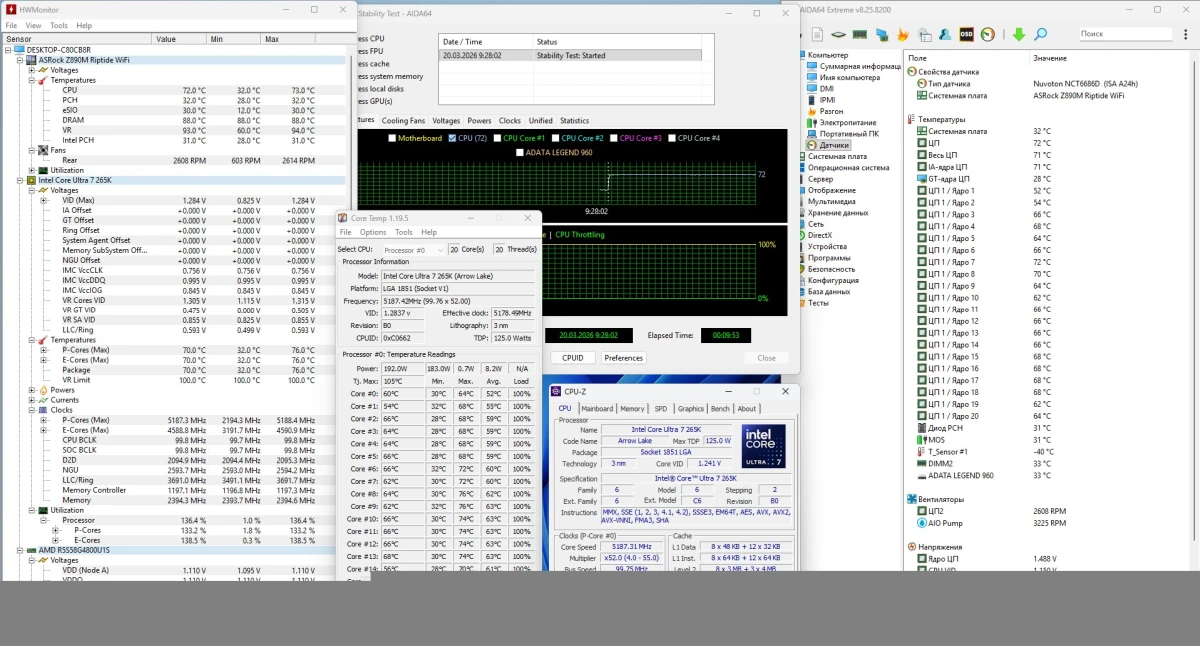The height and width of the screenshot is (646, 1200).
Task: Click the Preferences button in stability test
Action: [623, 358]
